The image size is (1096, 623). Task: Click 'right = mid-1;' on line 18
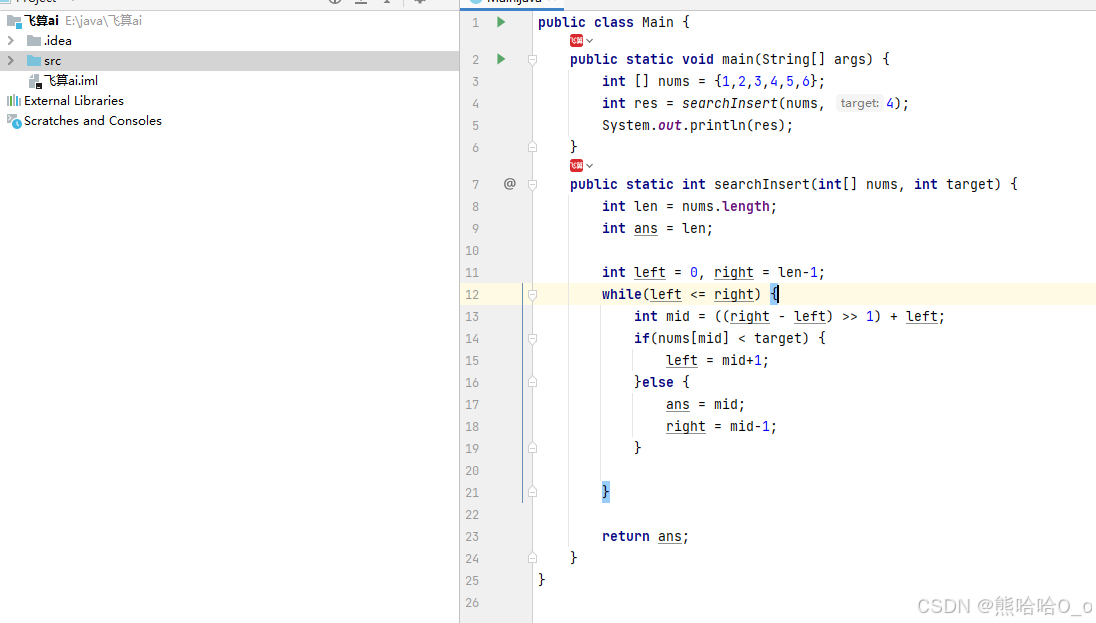[721, 427]
